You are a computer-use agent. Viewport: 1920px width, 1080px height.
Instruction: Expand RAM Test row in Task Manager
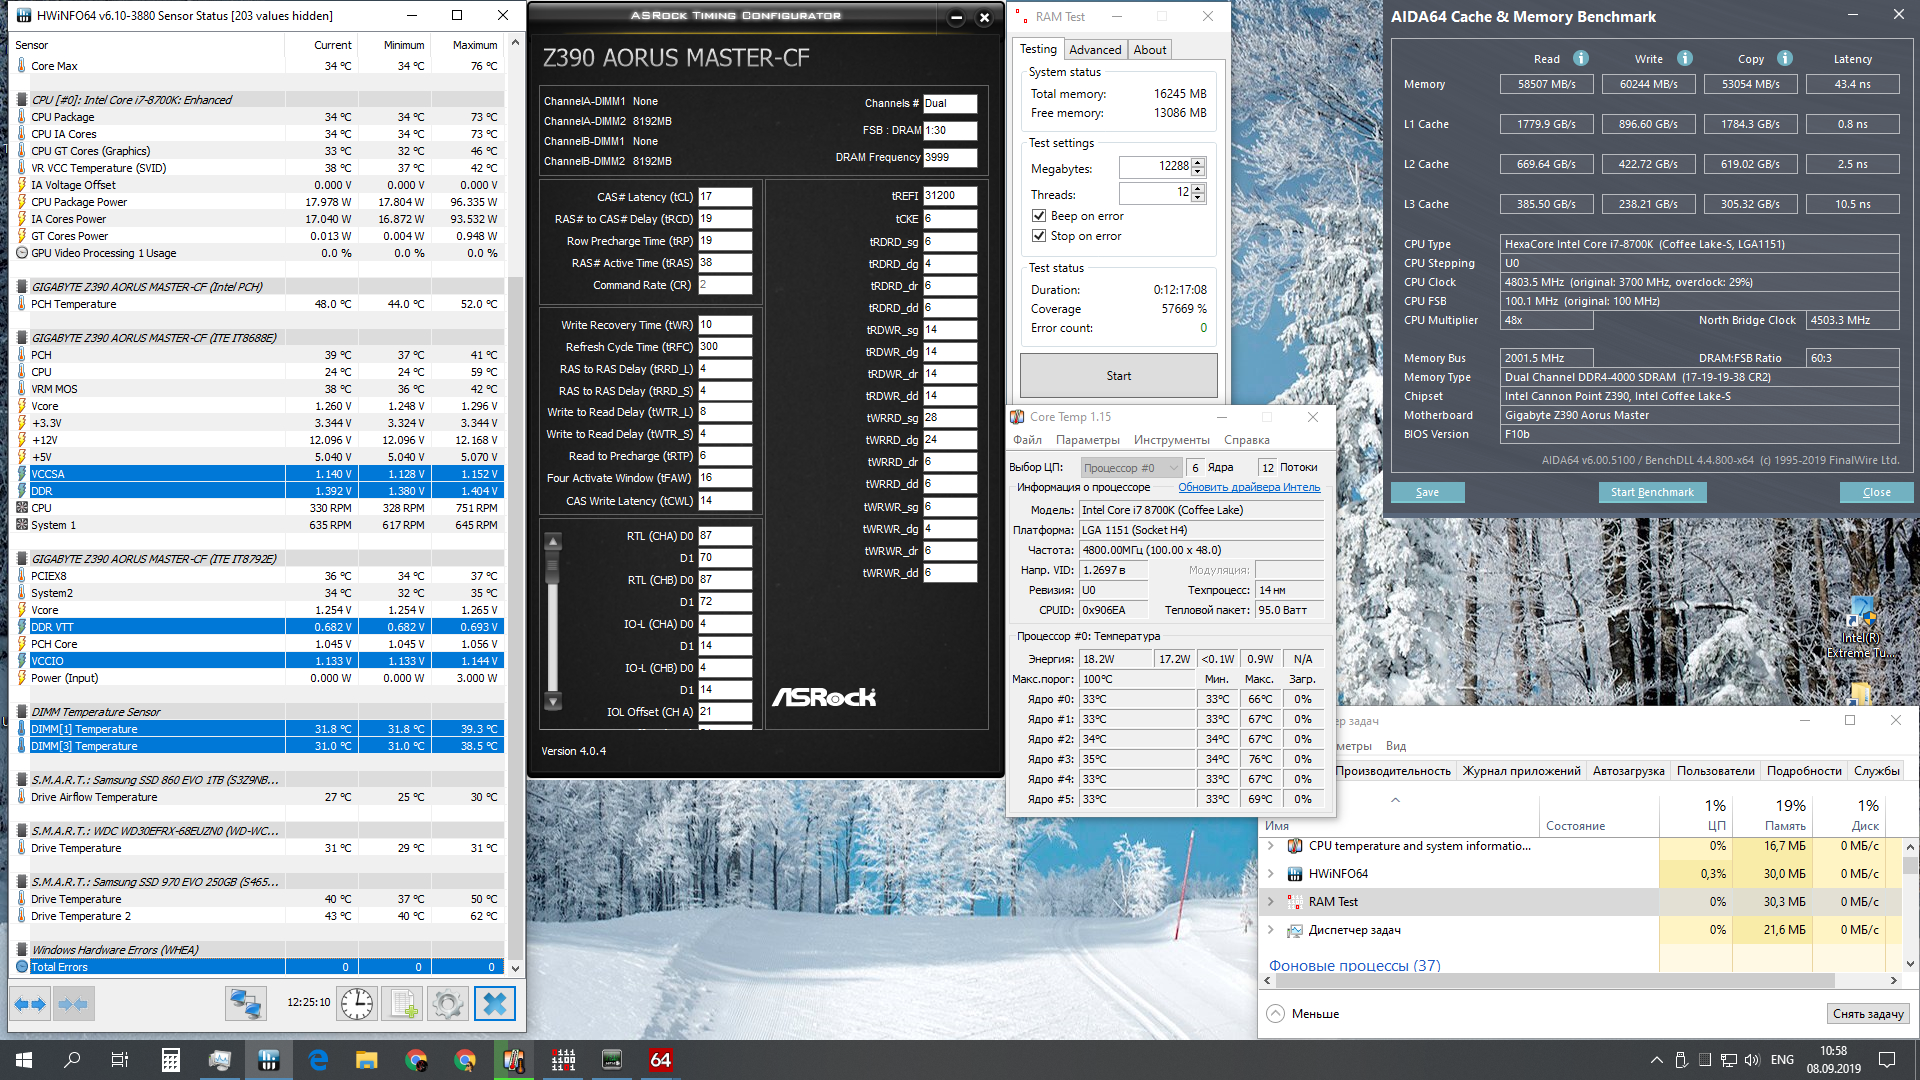pos(1272,901)
